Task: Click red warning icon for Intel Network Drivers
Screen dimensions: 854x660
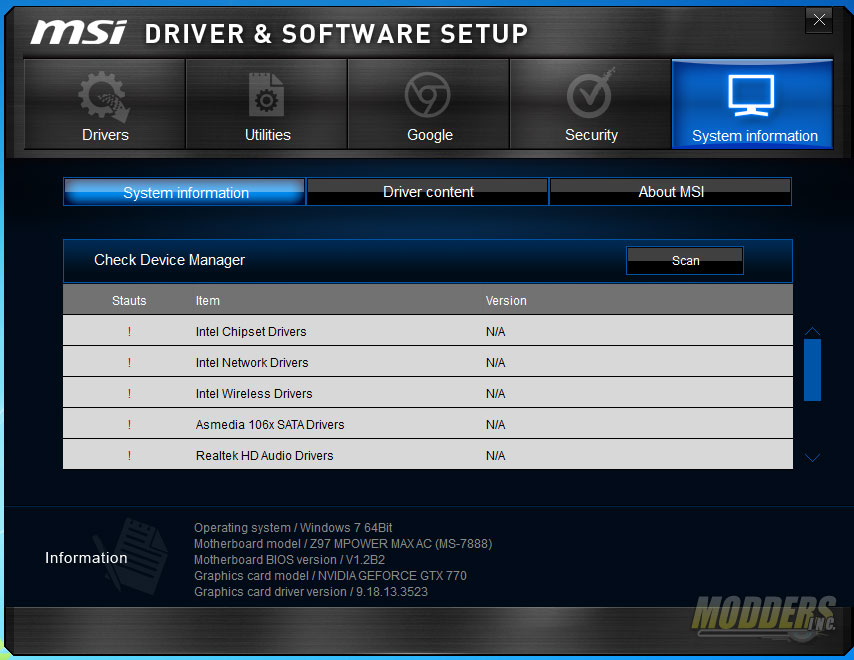Action: (x=129, y=362)
